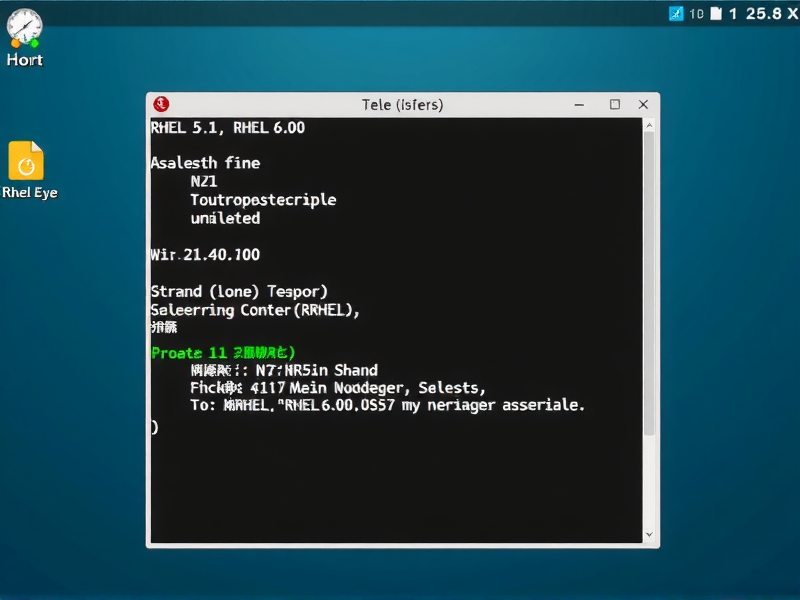Click the red terminal icon in title bar
800x600 pixels.
(160, 104)
